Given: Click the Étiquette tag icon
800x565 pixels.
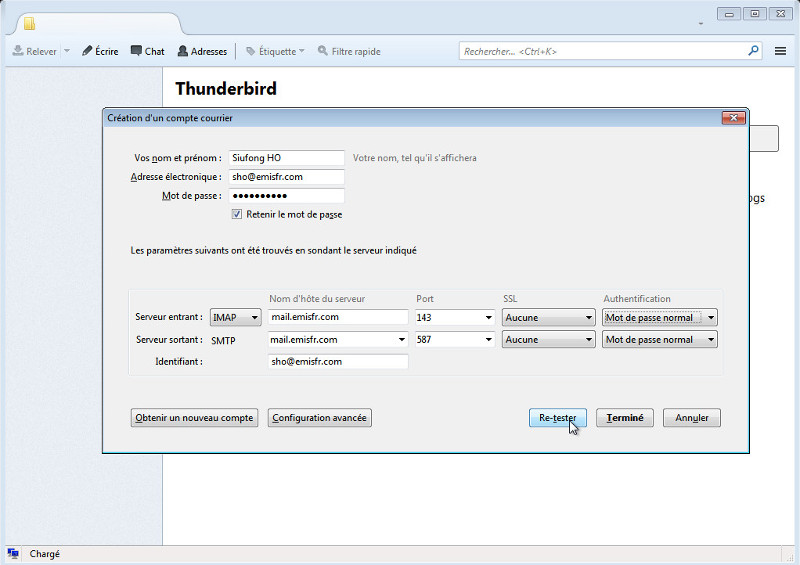Looking at the screenshot, I should point(251,51).
